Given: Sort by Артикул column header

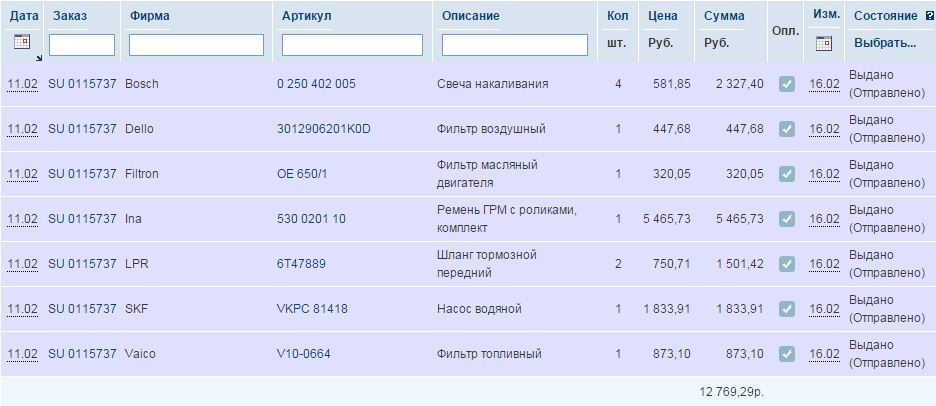Looking at the screenshot, I should coord(306,16).
